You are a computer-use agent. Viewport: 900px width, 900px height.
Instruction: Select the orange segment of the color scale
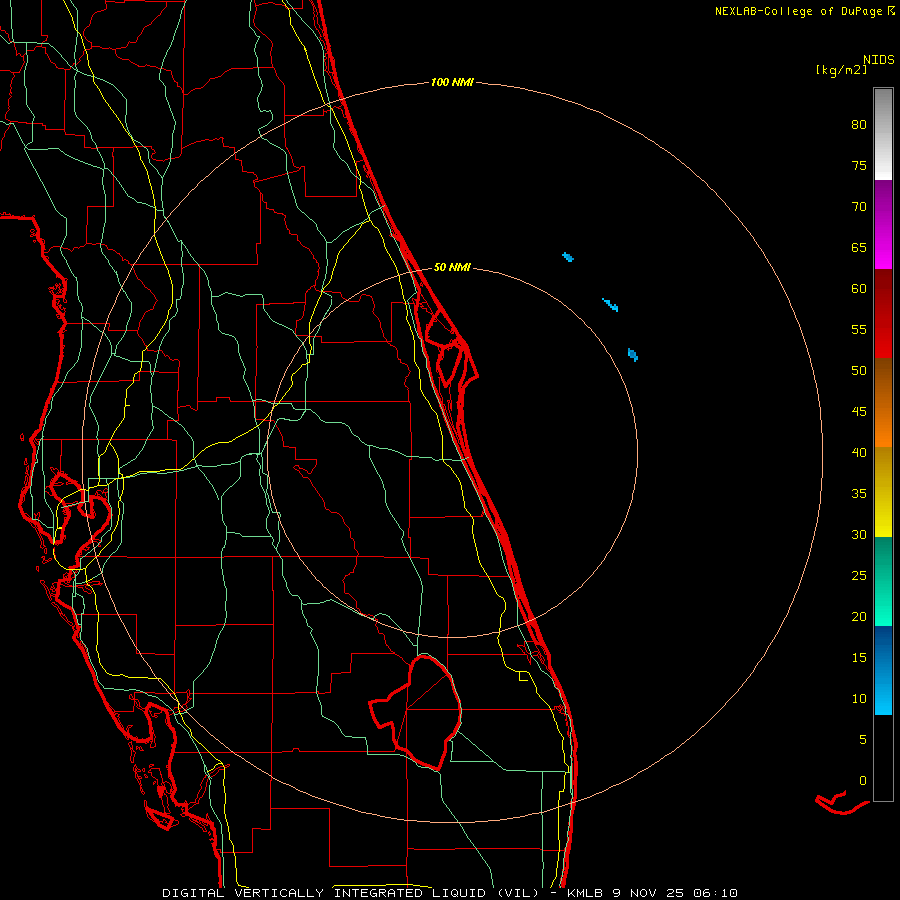[x=883, y=402]
